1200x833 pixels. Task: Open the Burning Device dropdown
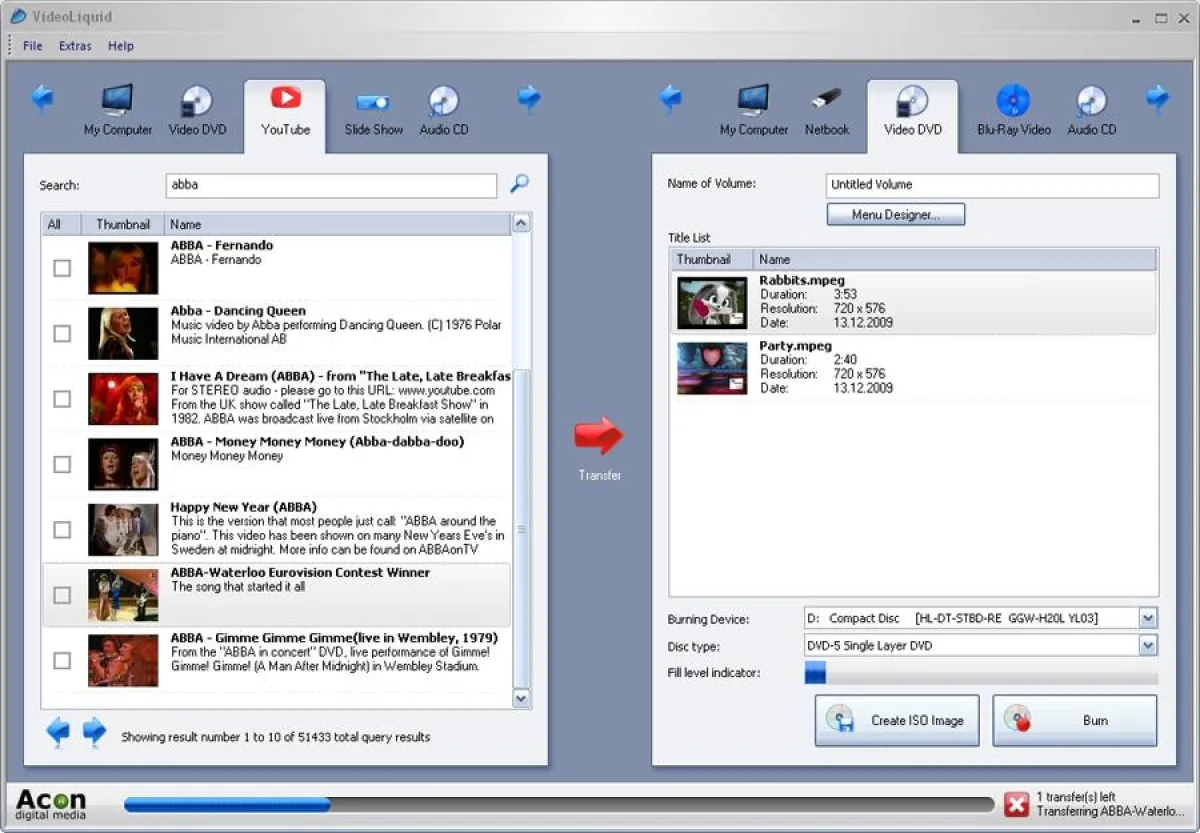click(x=1147, y=618)
